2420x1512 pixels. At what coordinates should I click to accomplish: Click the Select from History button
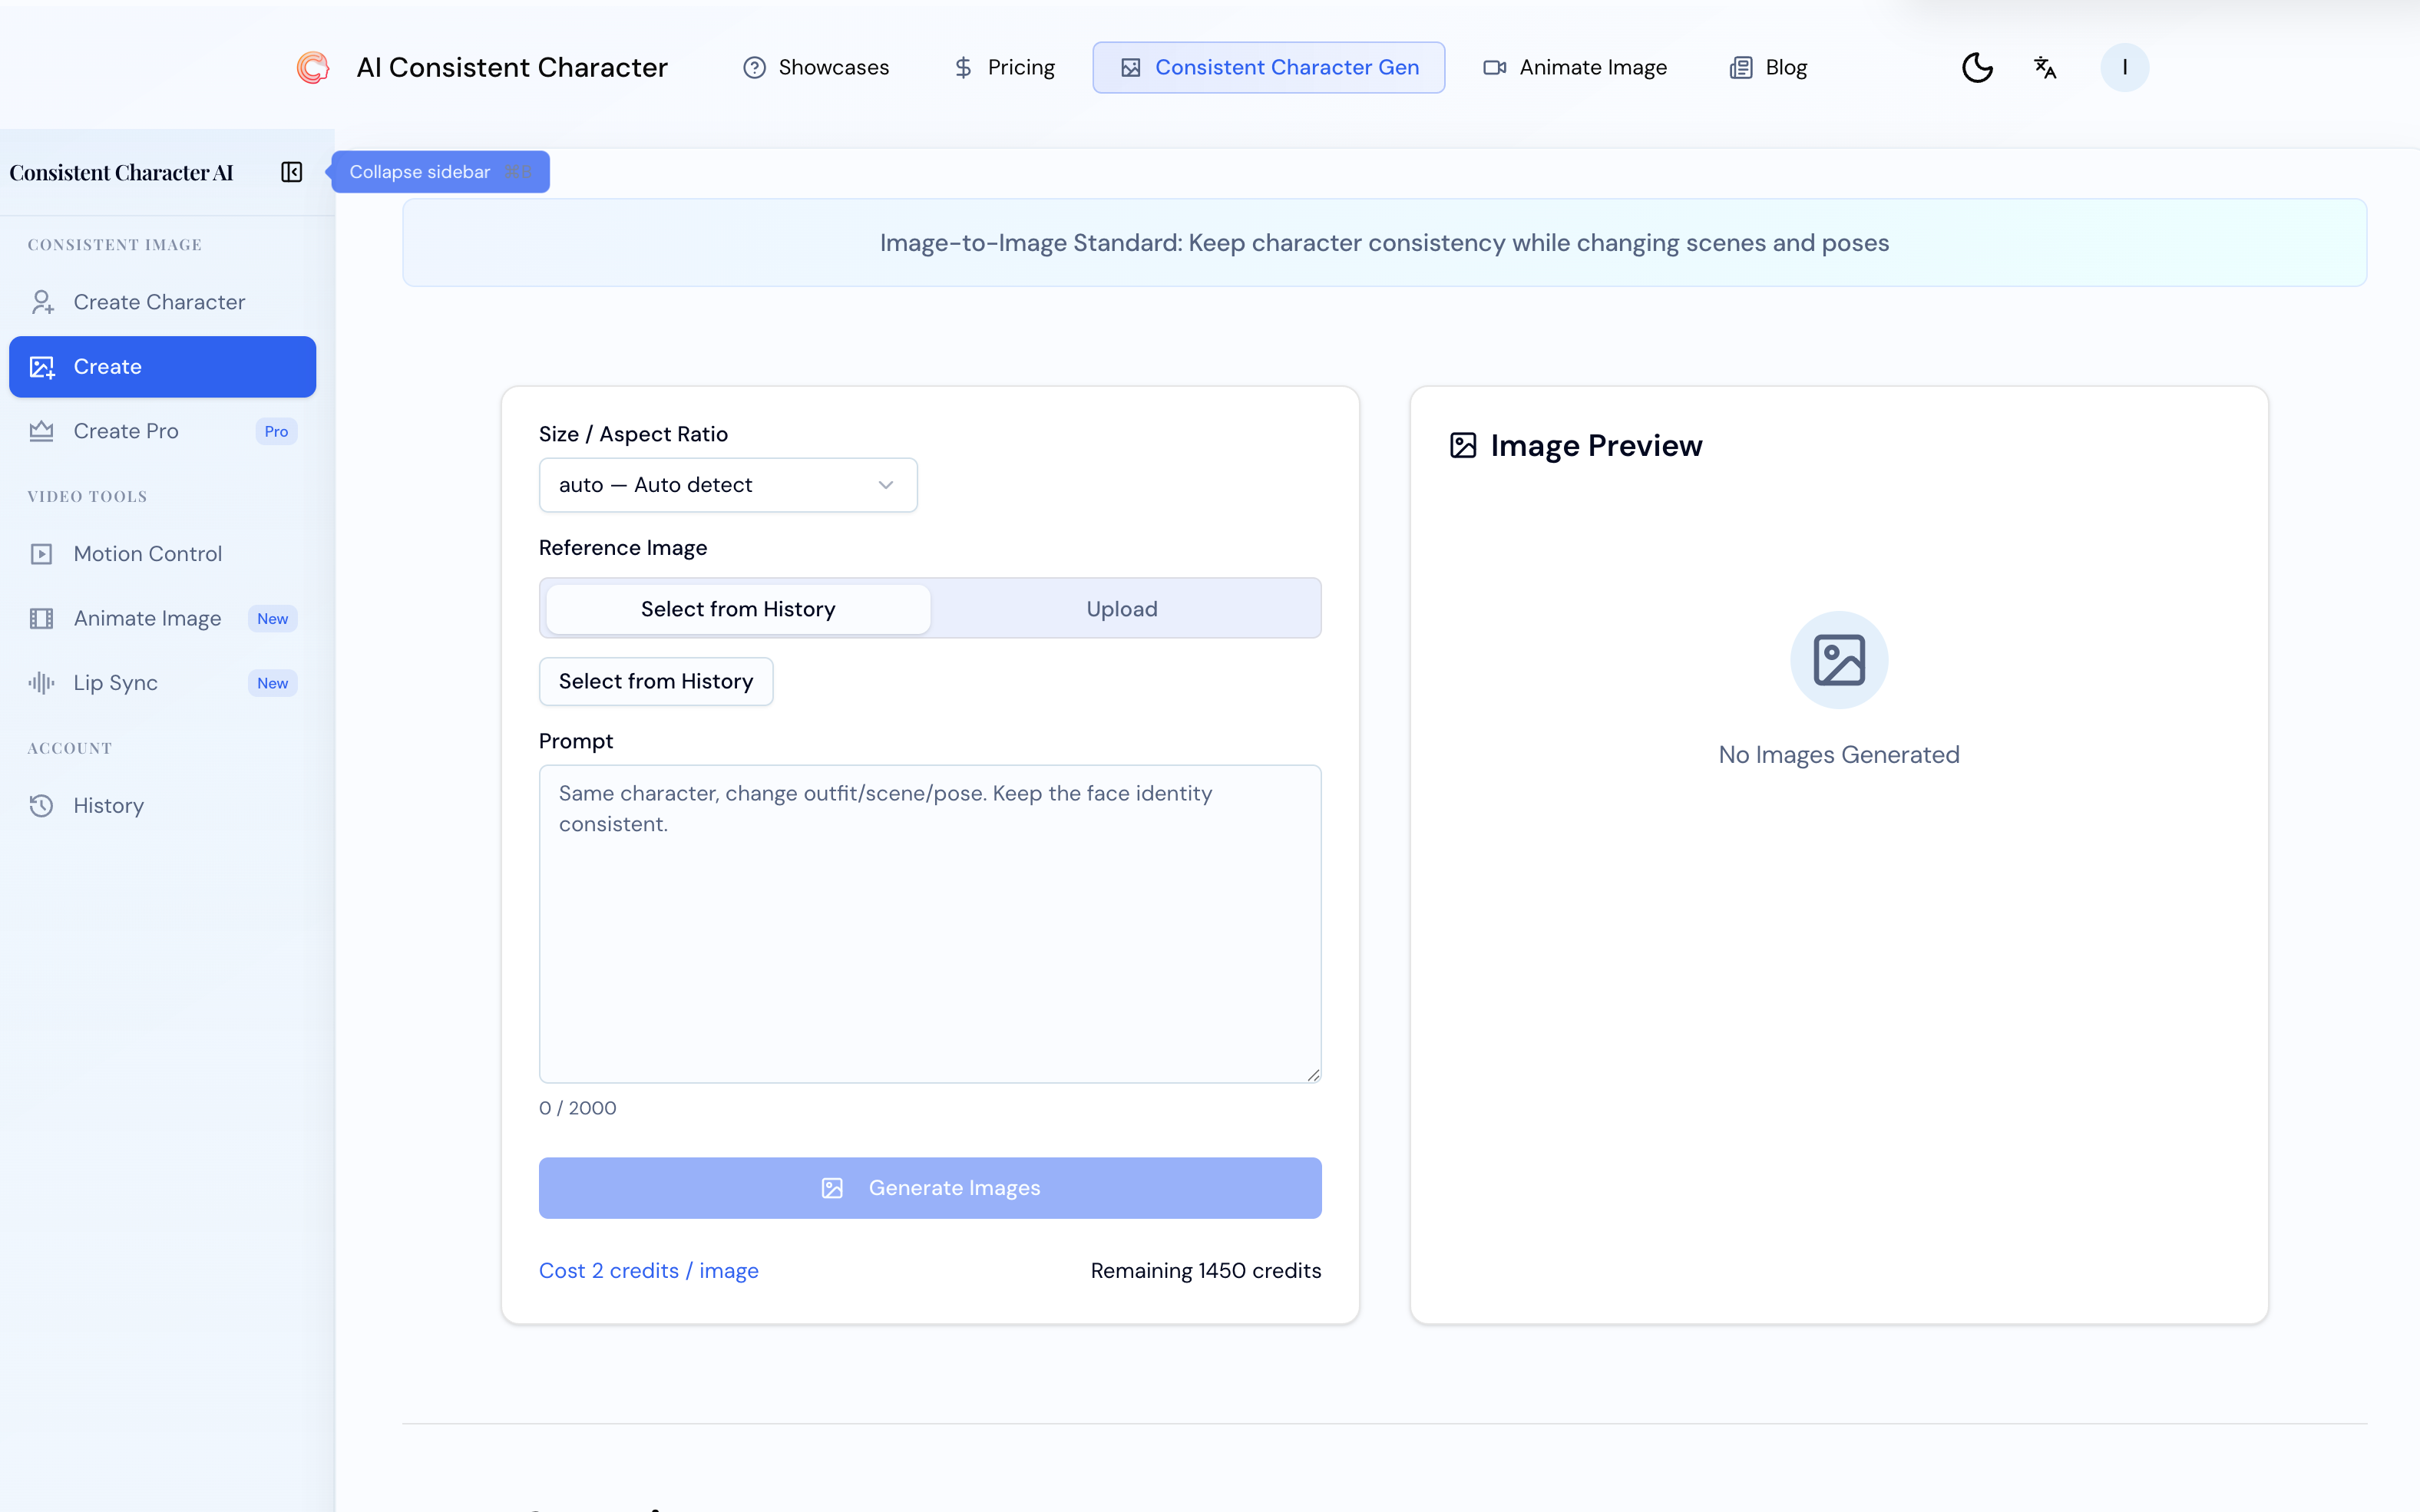pyautogui.click(x=655, y=681)
